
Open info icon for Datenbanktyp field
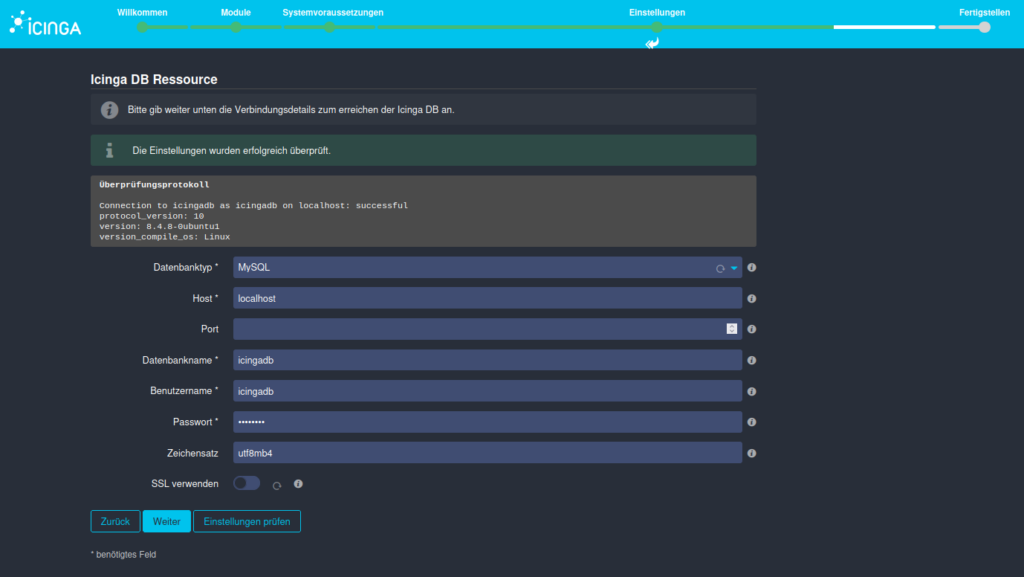[752, 268]
